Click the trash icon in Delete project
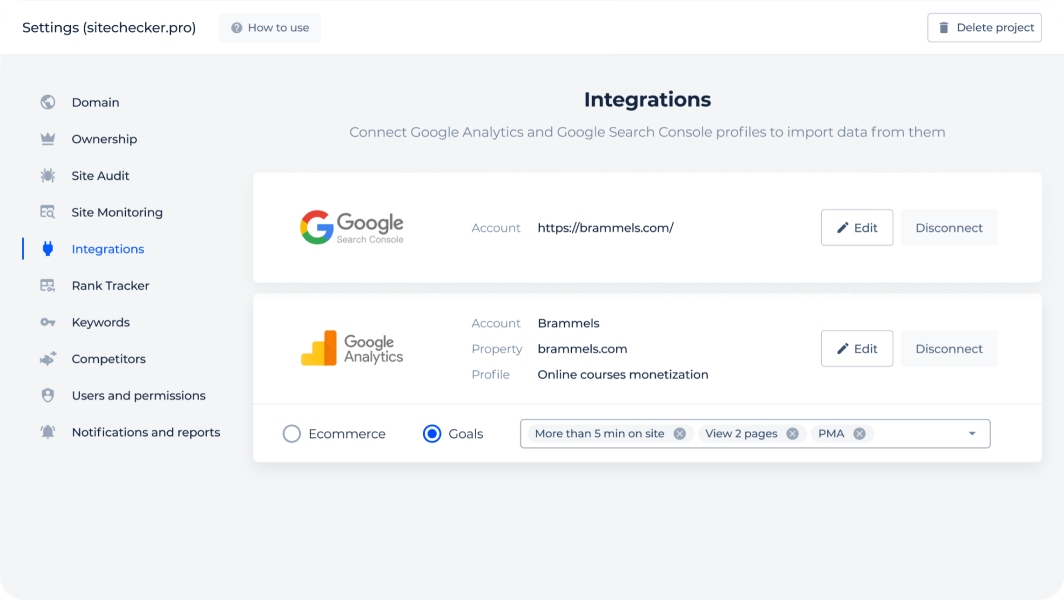The image size is (1064, 600). coord(943,28)
